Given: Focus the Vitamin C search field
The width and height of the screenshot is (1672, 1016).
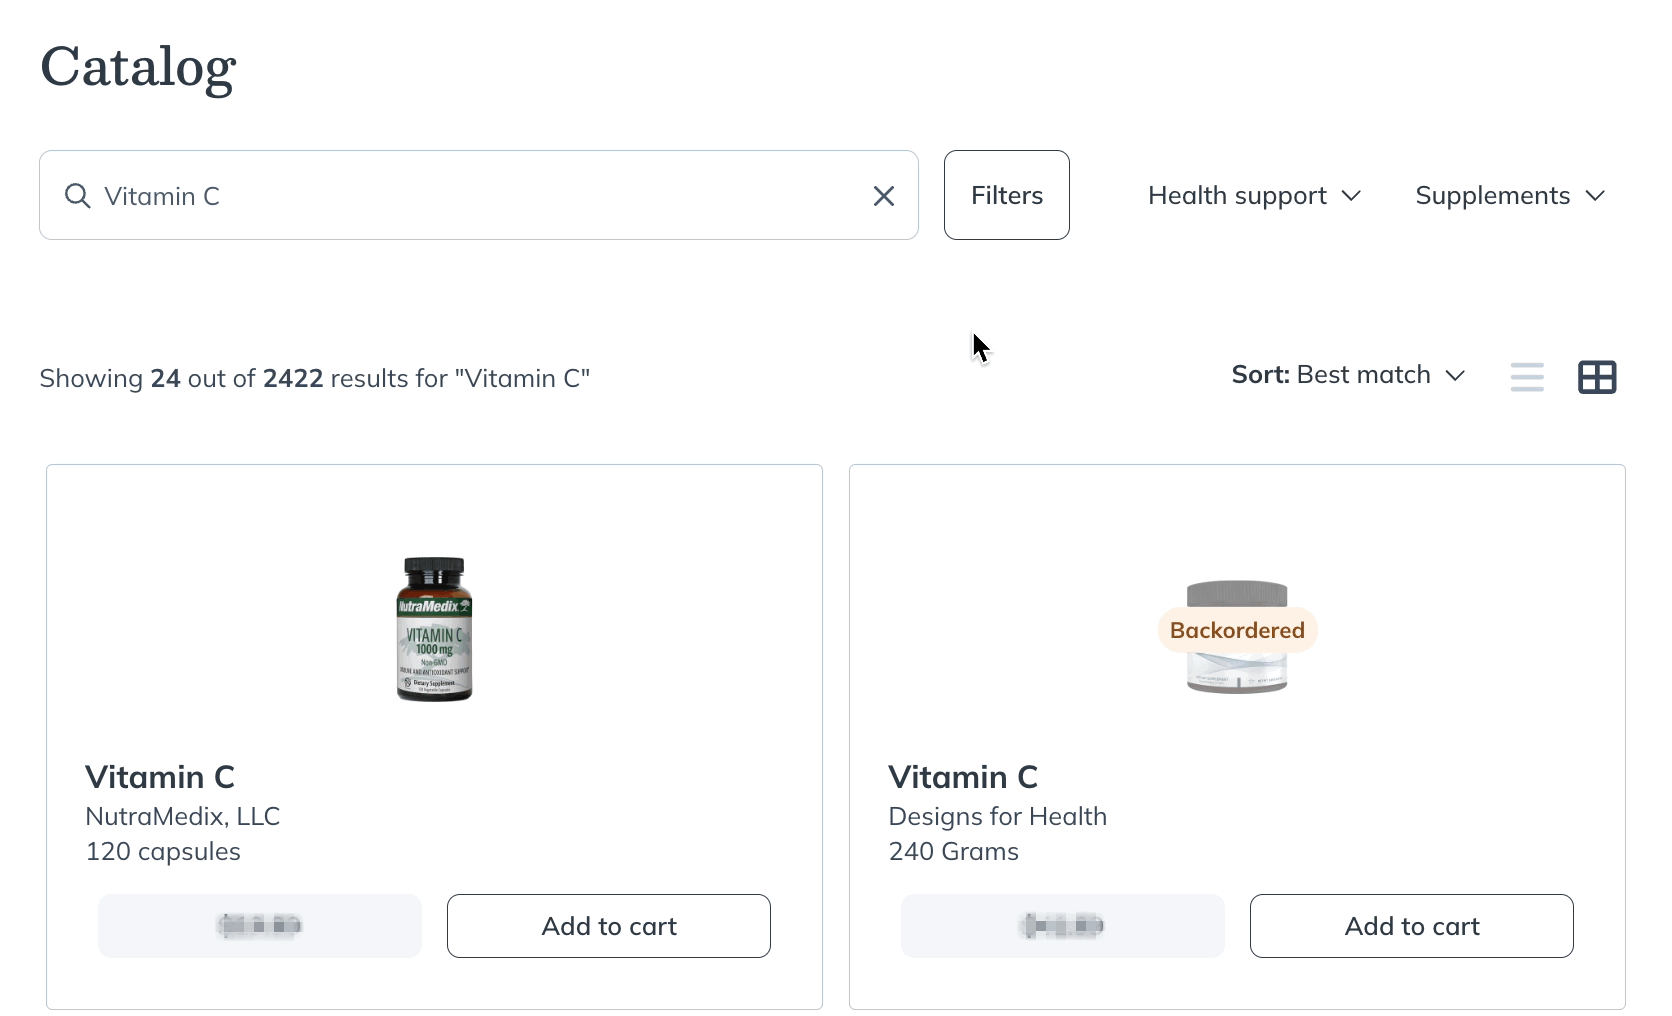Looking at the screenshot, I should tap(479, 195).
